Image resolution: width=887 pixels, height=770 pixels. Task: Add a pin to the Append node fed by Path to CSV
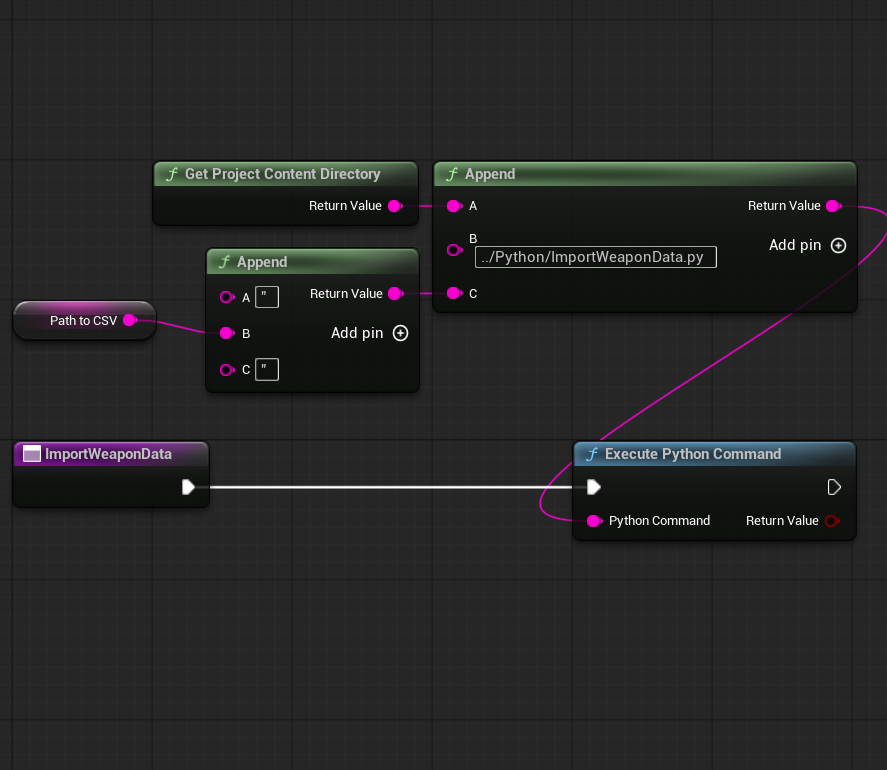click(400, 333)
